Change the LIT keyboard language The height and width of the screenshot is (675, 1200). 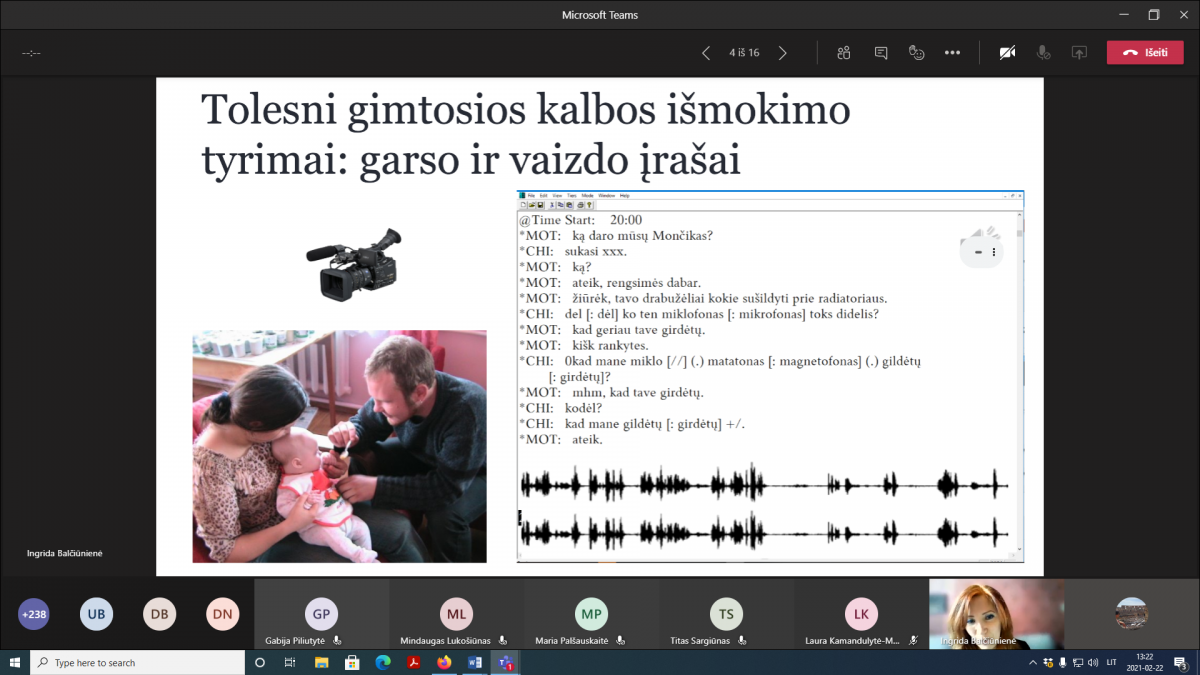pyautogui.click(x=1111, y=662)
